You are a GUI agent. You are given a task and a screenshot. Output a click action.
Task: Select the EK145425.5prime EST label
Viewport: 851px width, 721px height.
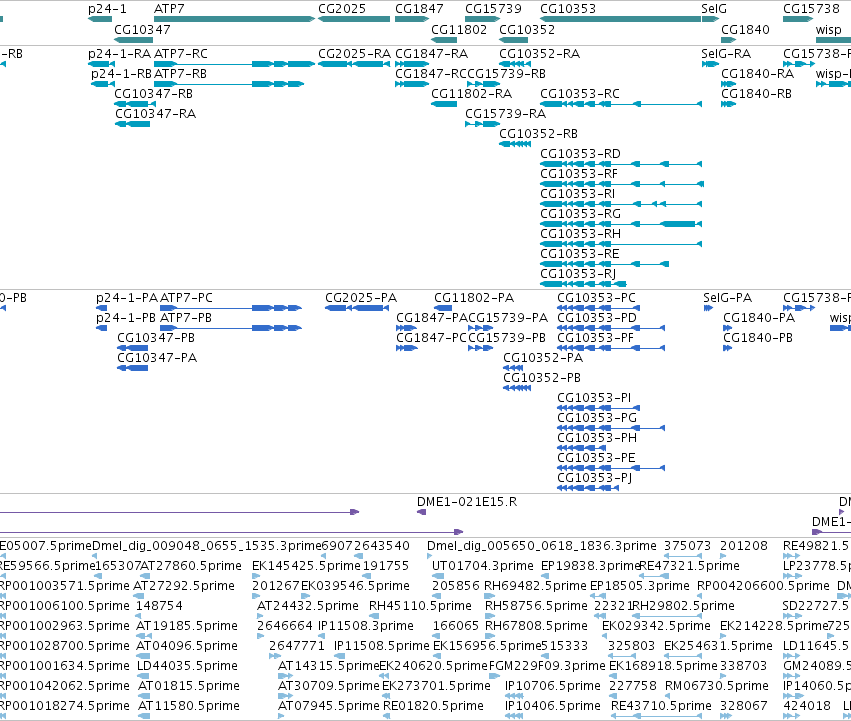point(306,566)
